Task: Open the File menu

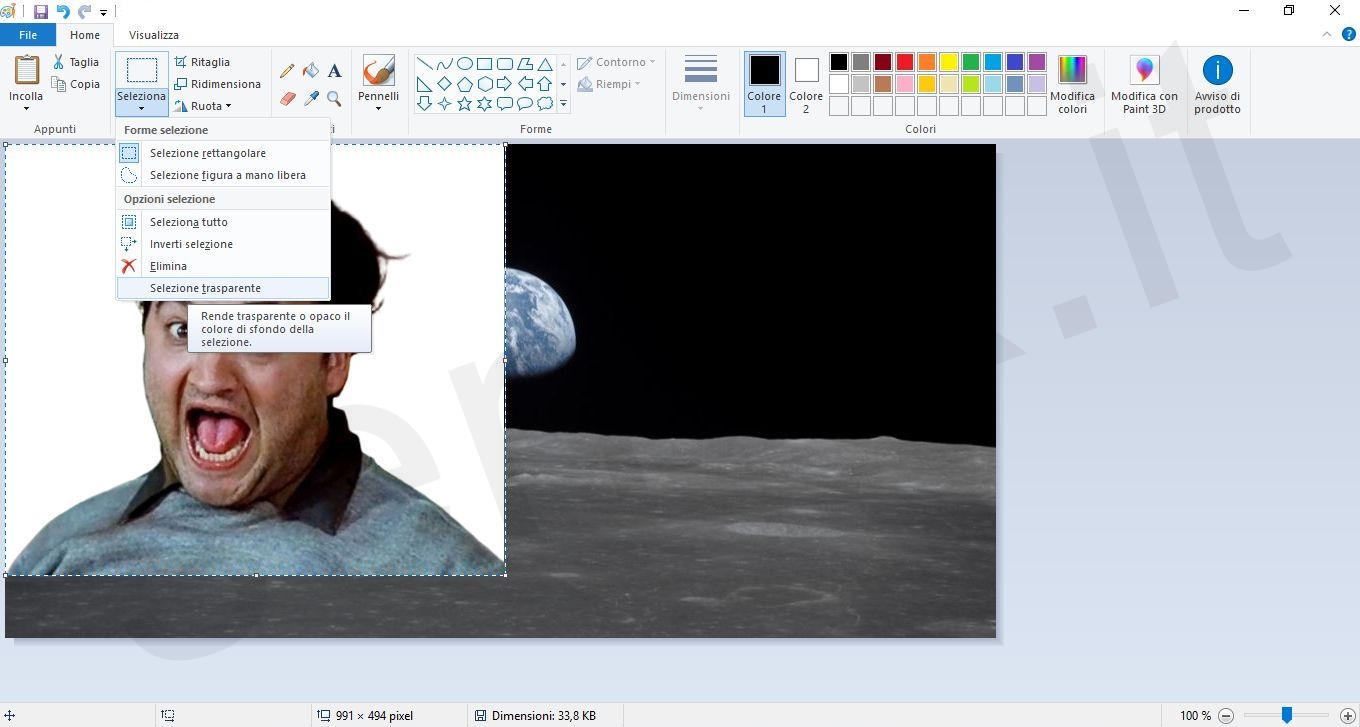Action: coord(28,35)
